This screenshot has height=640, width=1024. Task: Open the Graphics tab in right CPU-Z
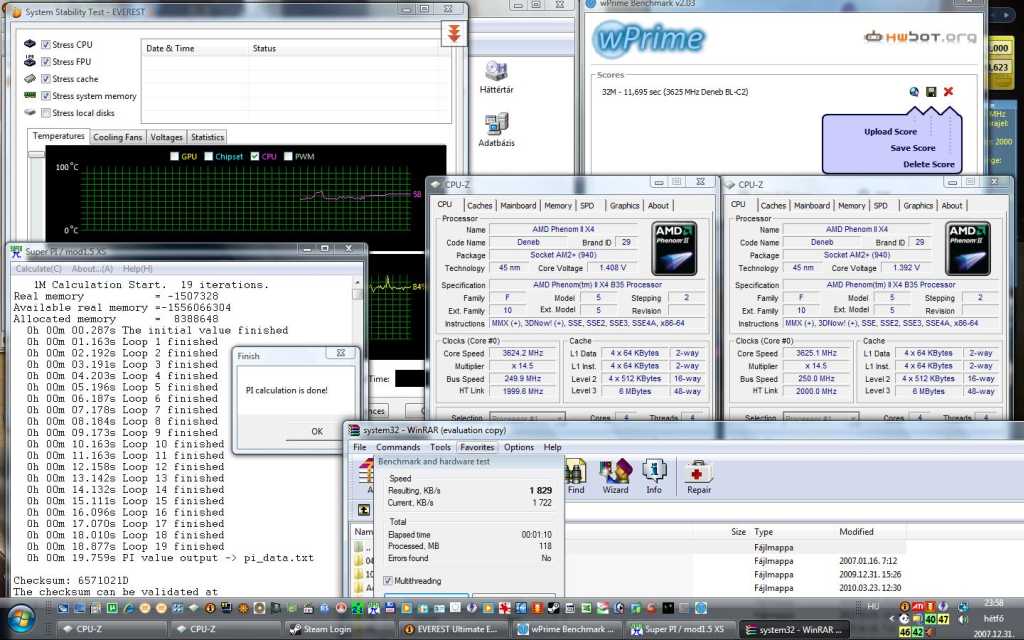[x=918, y=205]
